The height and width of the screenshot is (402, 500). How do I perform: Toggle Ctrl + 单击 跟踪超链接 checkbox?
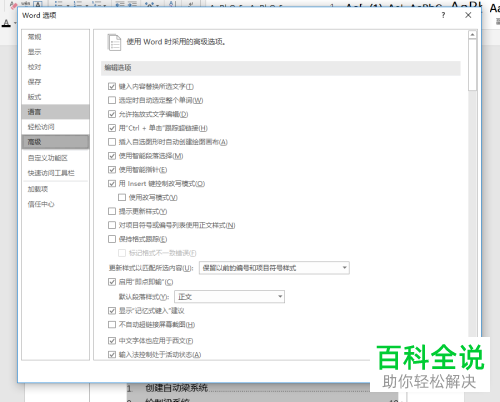coord(112,128)
